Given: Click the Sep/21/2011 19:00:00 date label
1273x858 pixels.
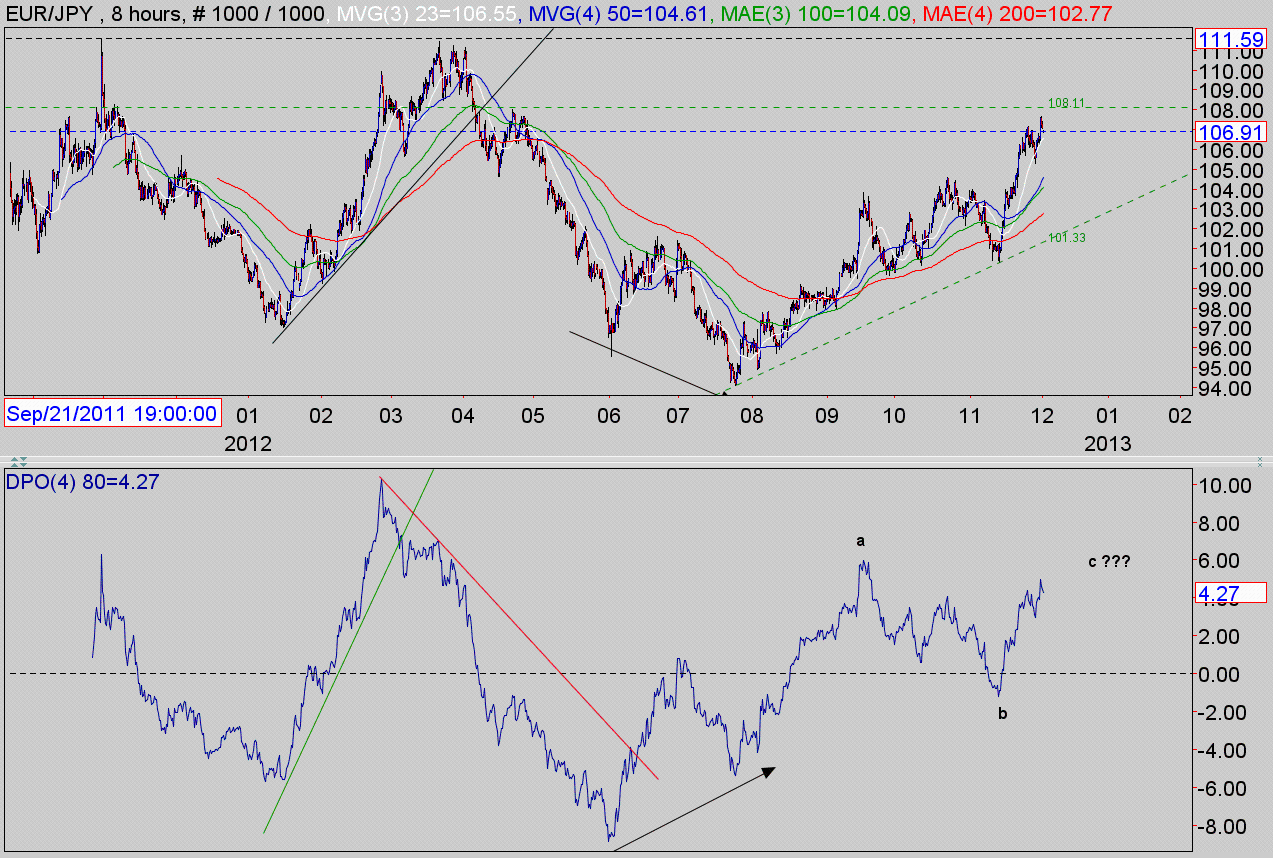Looking at the screenshot, I should coord(113,412).
